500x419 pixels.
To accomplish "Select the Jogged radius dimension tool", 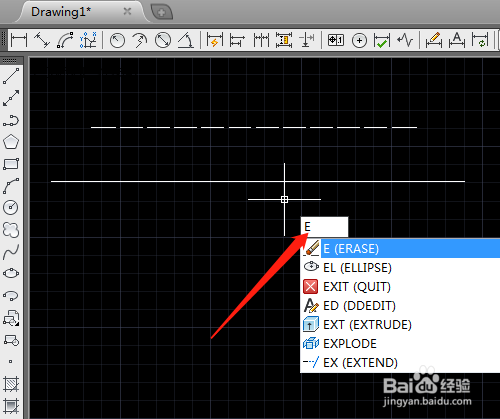I will 140,40.
